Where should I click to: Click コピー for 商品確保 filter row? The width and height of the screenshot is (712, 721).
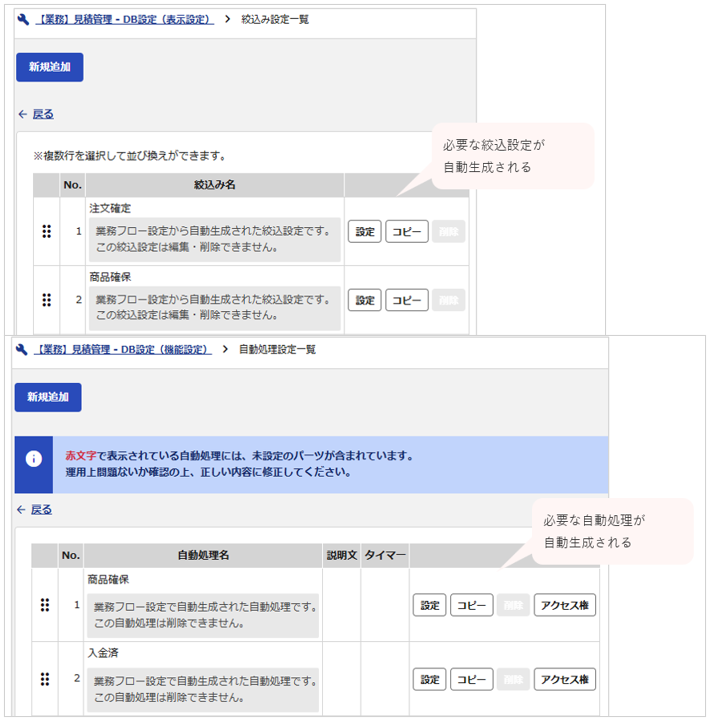click(407, 300)
